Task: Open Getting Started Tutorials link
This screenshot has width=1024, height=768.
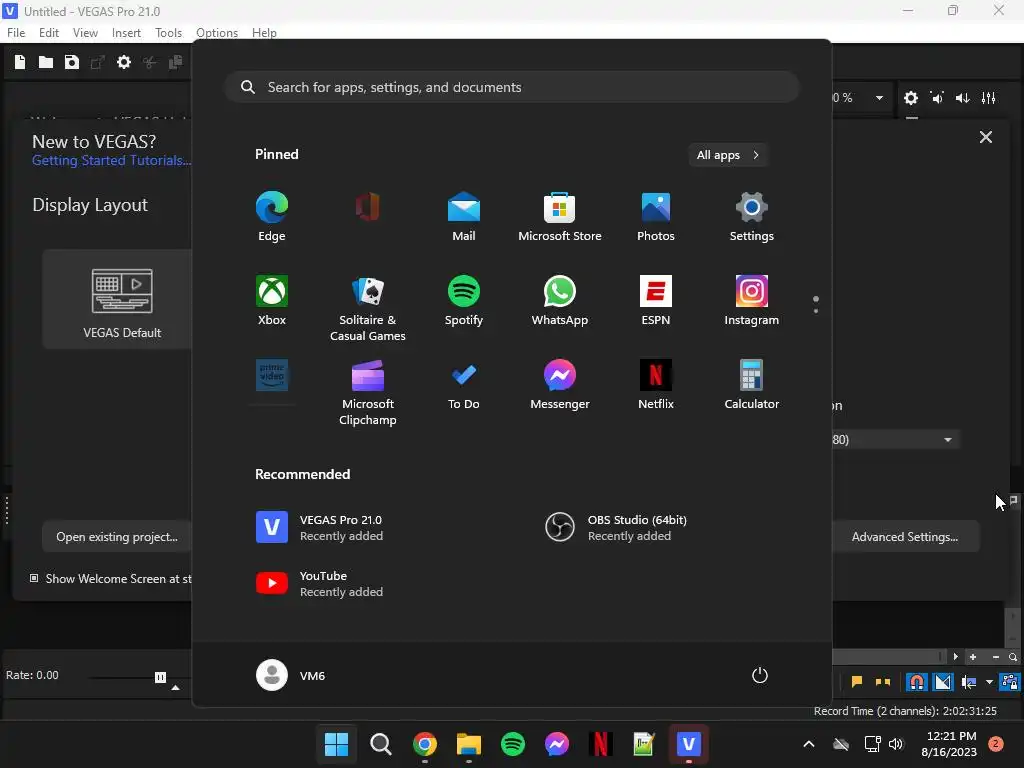Action: point(112,161)
